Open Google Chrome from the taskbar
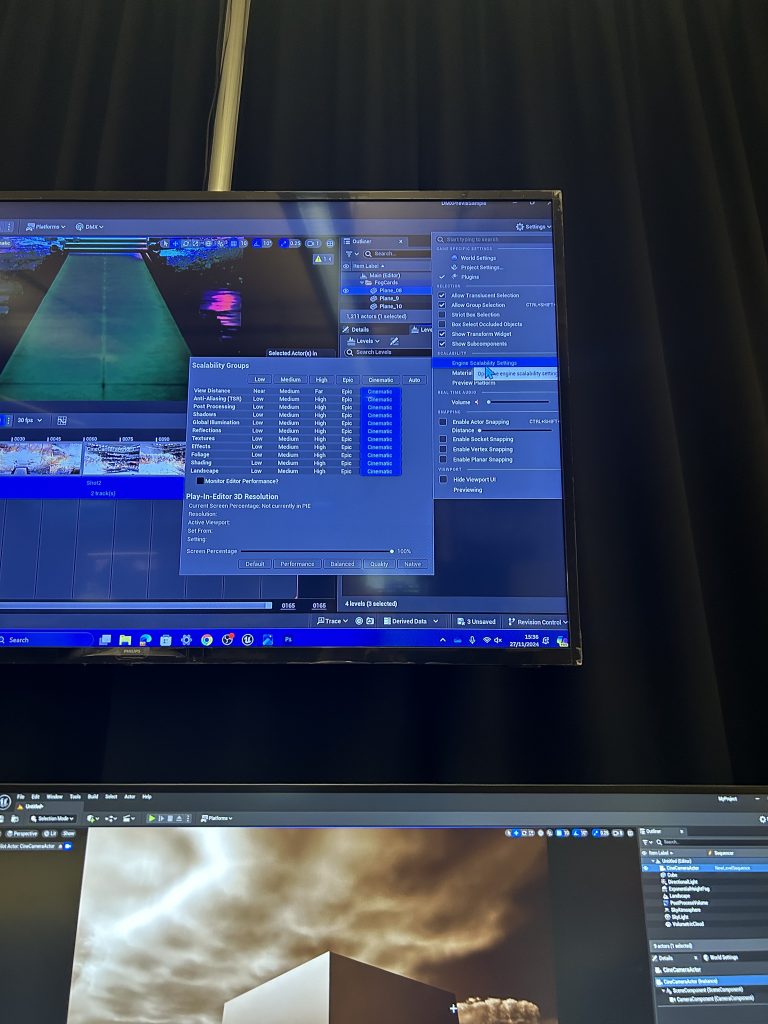The width and height of the screenshot is (768, 1024). pyautogui.click(x=206, y=640)
